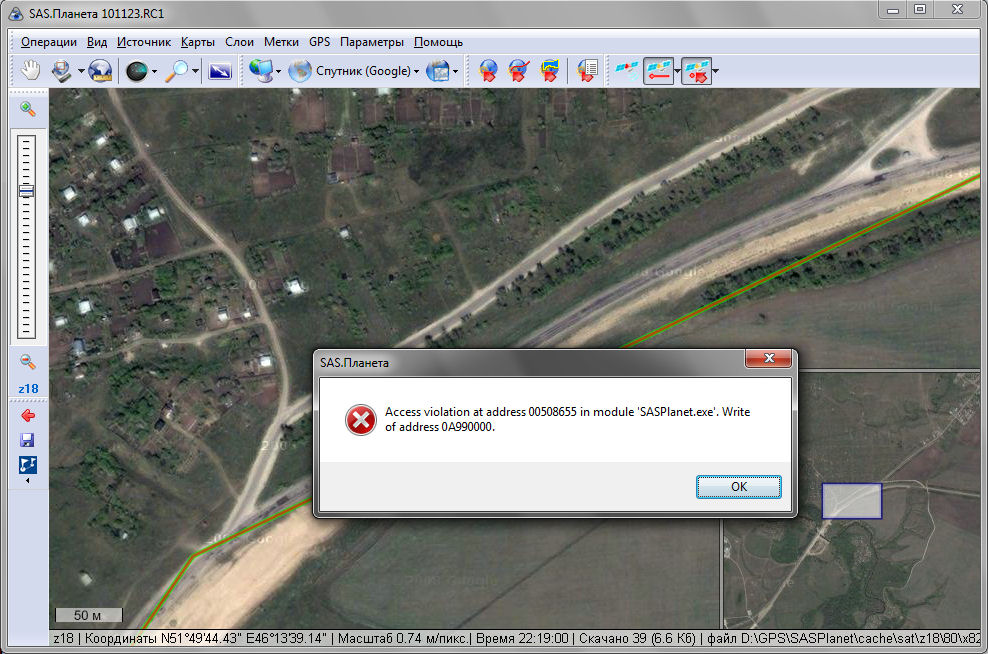This screenshot has height=654, width=988.
Task: Click the magnifier search tool icon
Action: click(x=176, y=70)
